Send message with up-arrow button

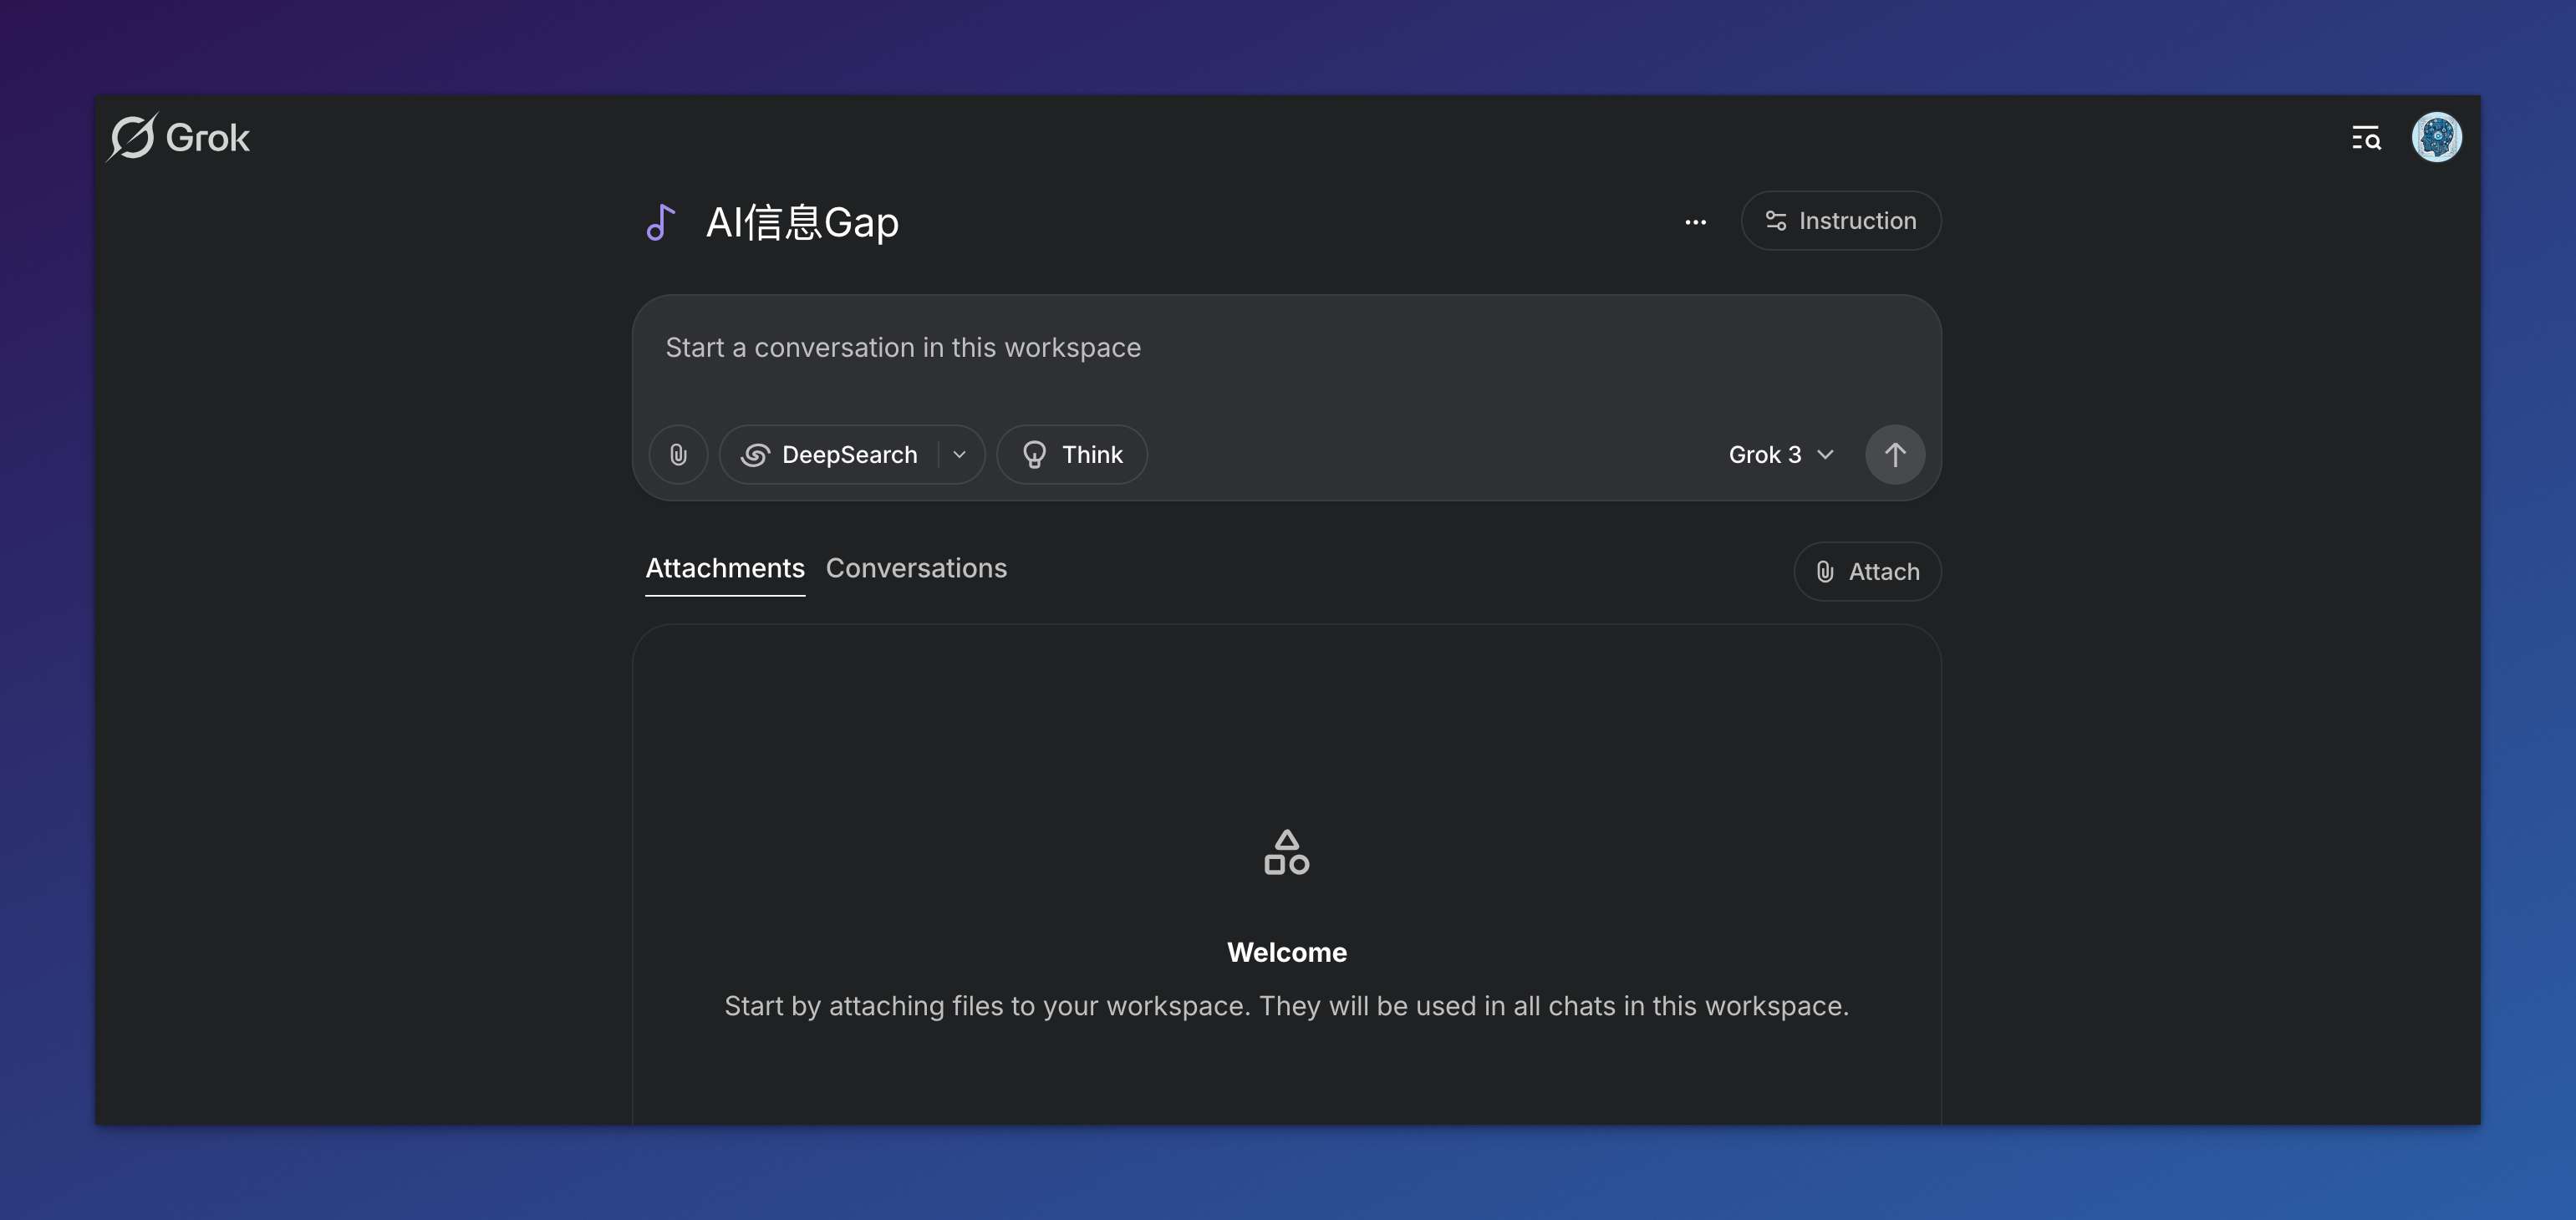point(1894,455)
